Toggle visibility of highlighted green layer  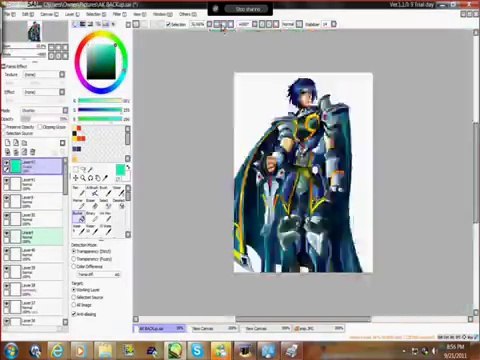click(x=6, y=233)
